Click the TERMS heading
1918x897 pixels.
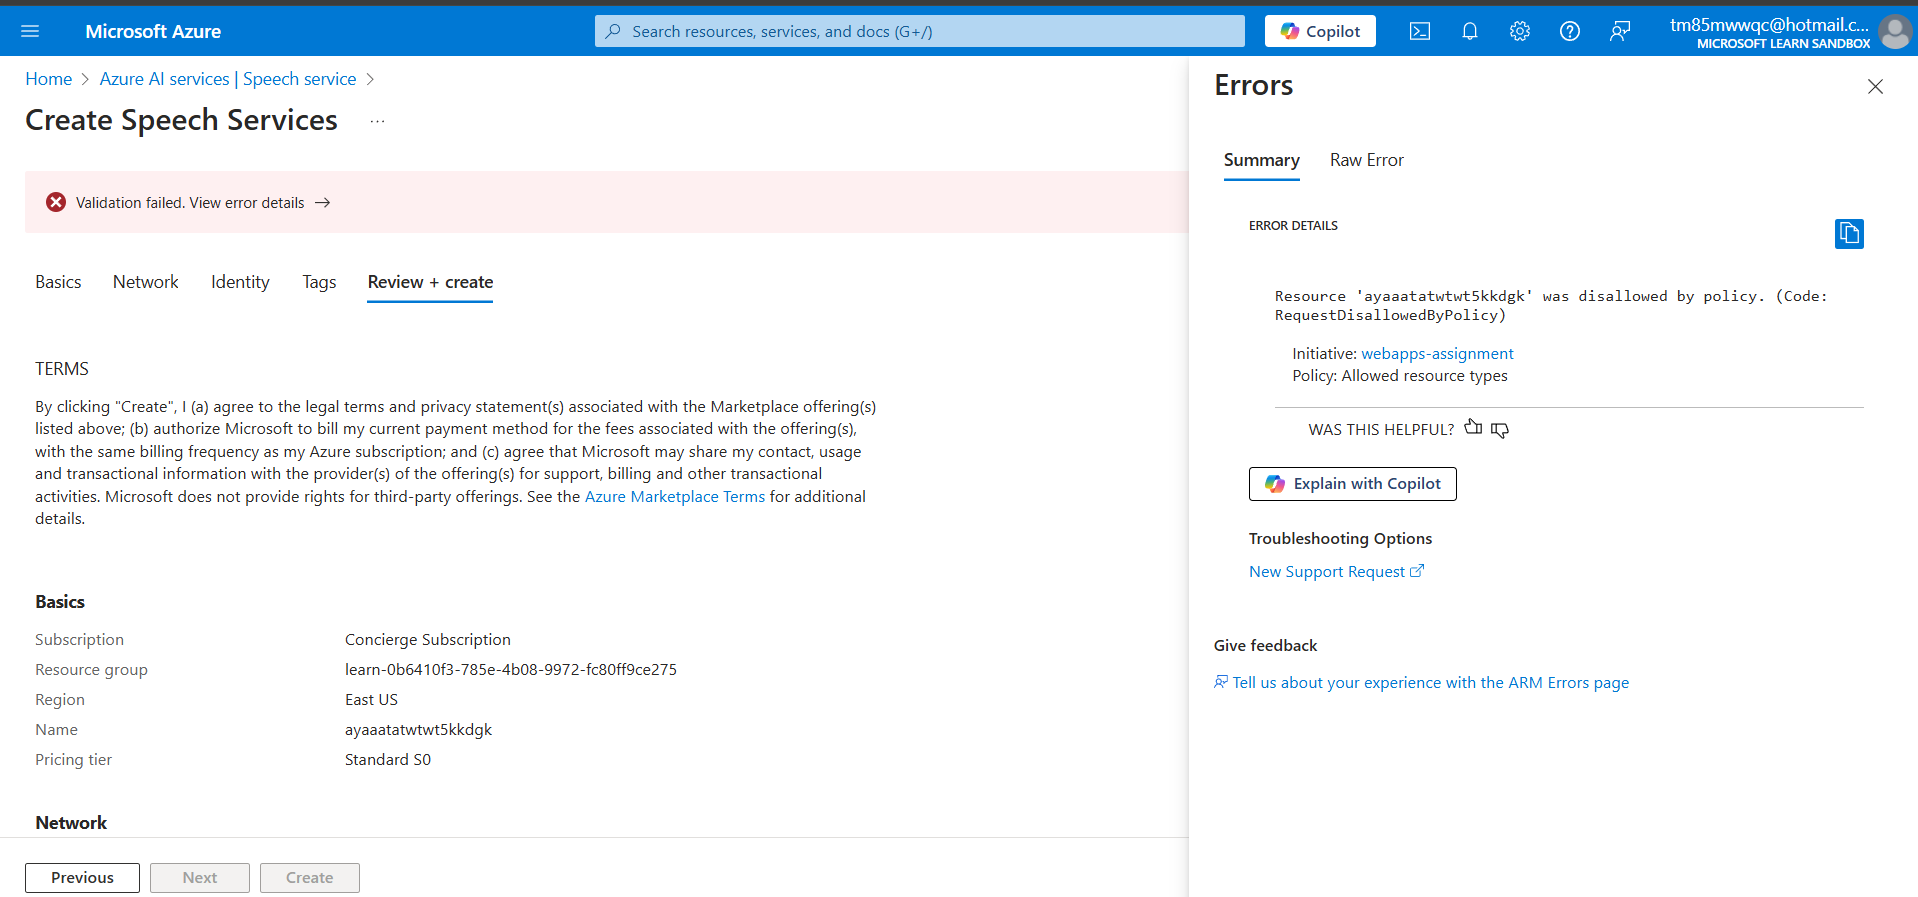tap(62, 369)
